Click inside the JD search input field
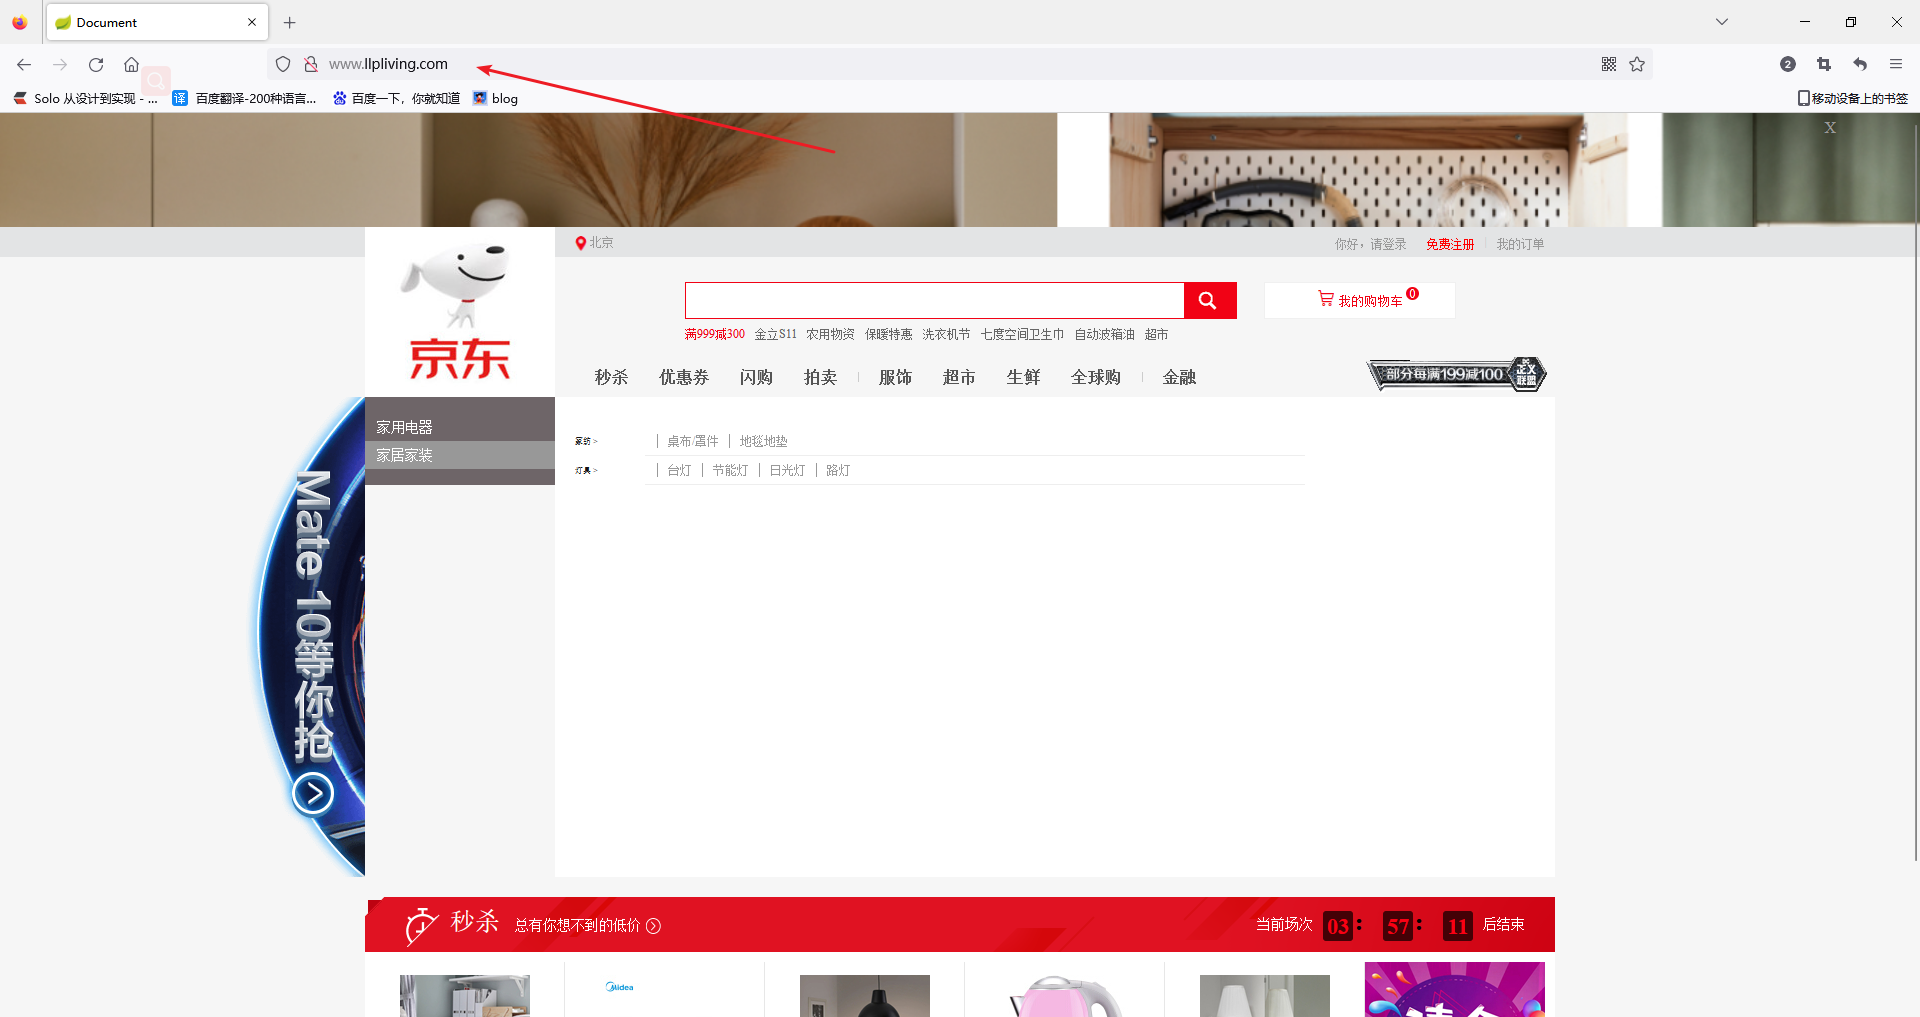Viewport: 1920px width, 1017px height. (x=934, y=300)
